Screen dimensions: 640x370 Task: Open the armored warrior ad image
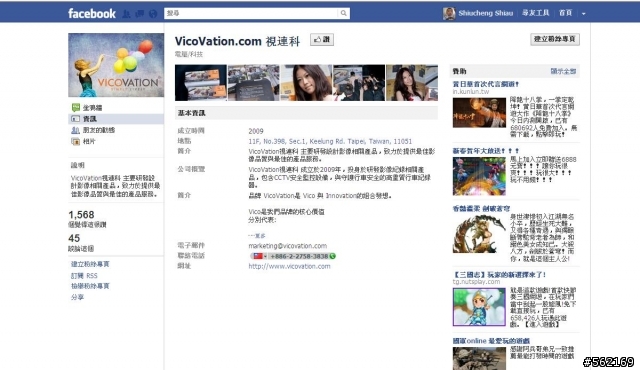pyautogui.click(x=479, y=234)
